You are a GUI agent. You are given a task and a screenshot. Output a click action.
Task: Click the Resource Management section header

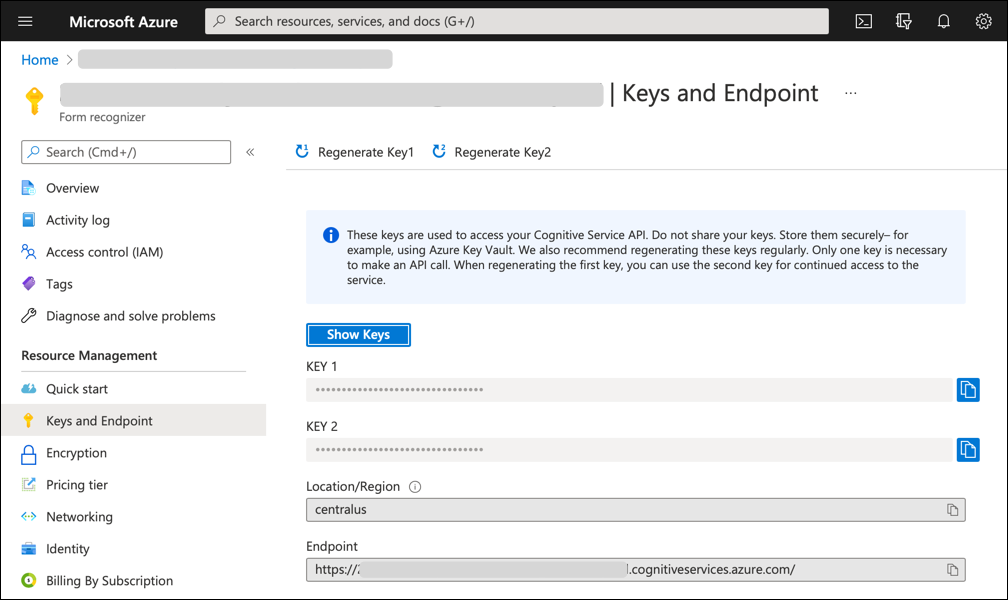(x=89, y=356)
